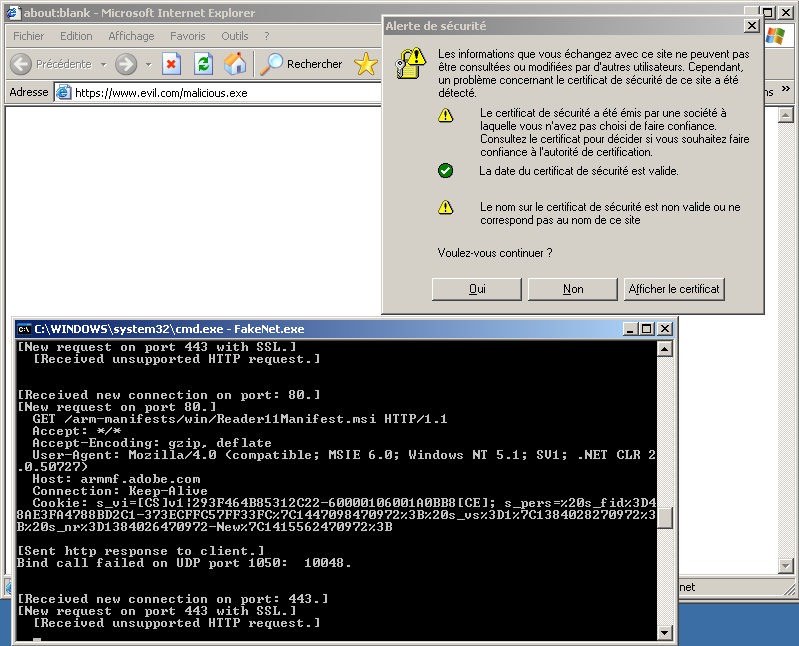Click Afficher le certificat button
The width and height of the screenshot is (799, 646).
[x=673, y=289]
